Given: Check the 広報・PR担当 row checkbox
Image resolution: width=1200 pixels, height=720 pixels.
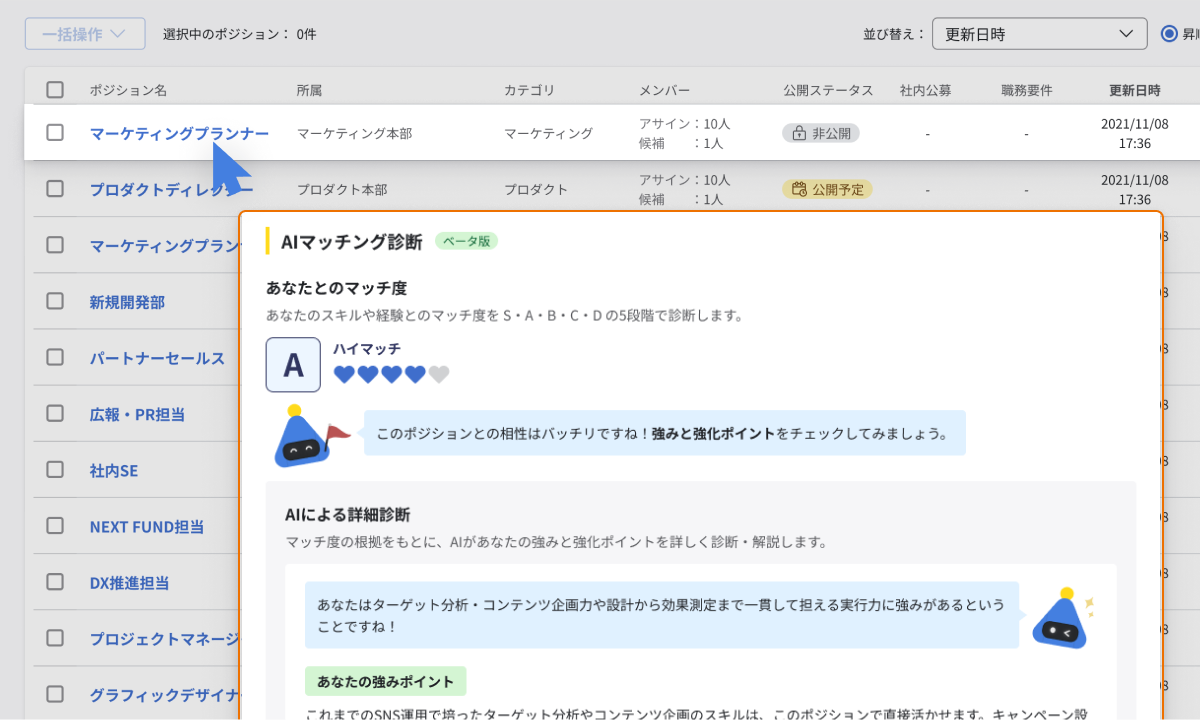Looking at the screenshot, I should point(55,413).
